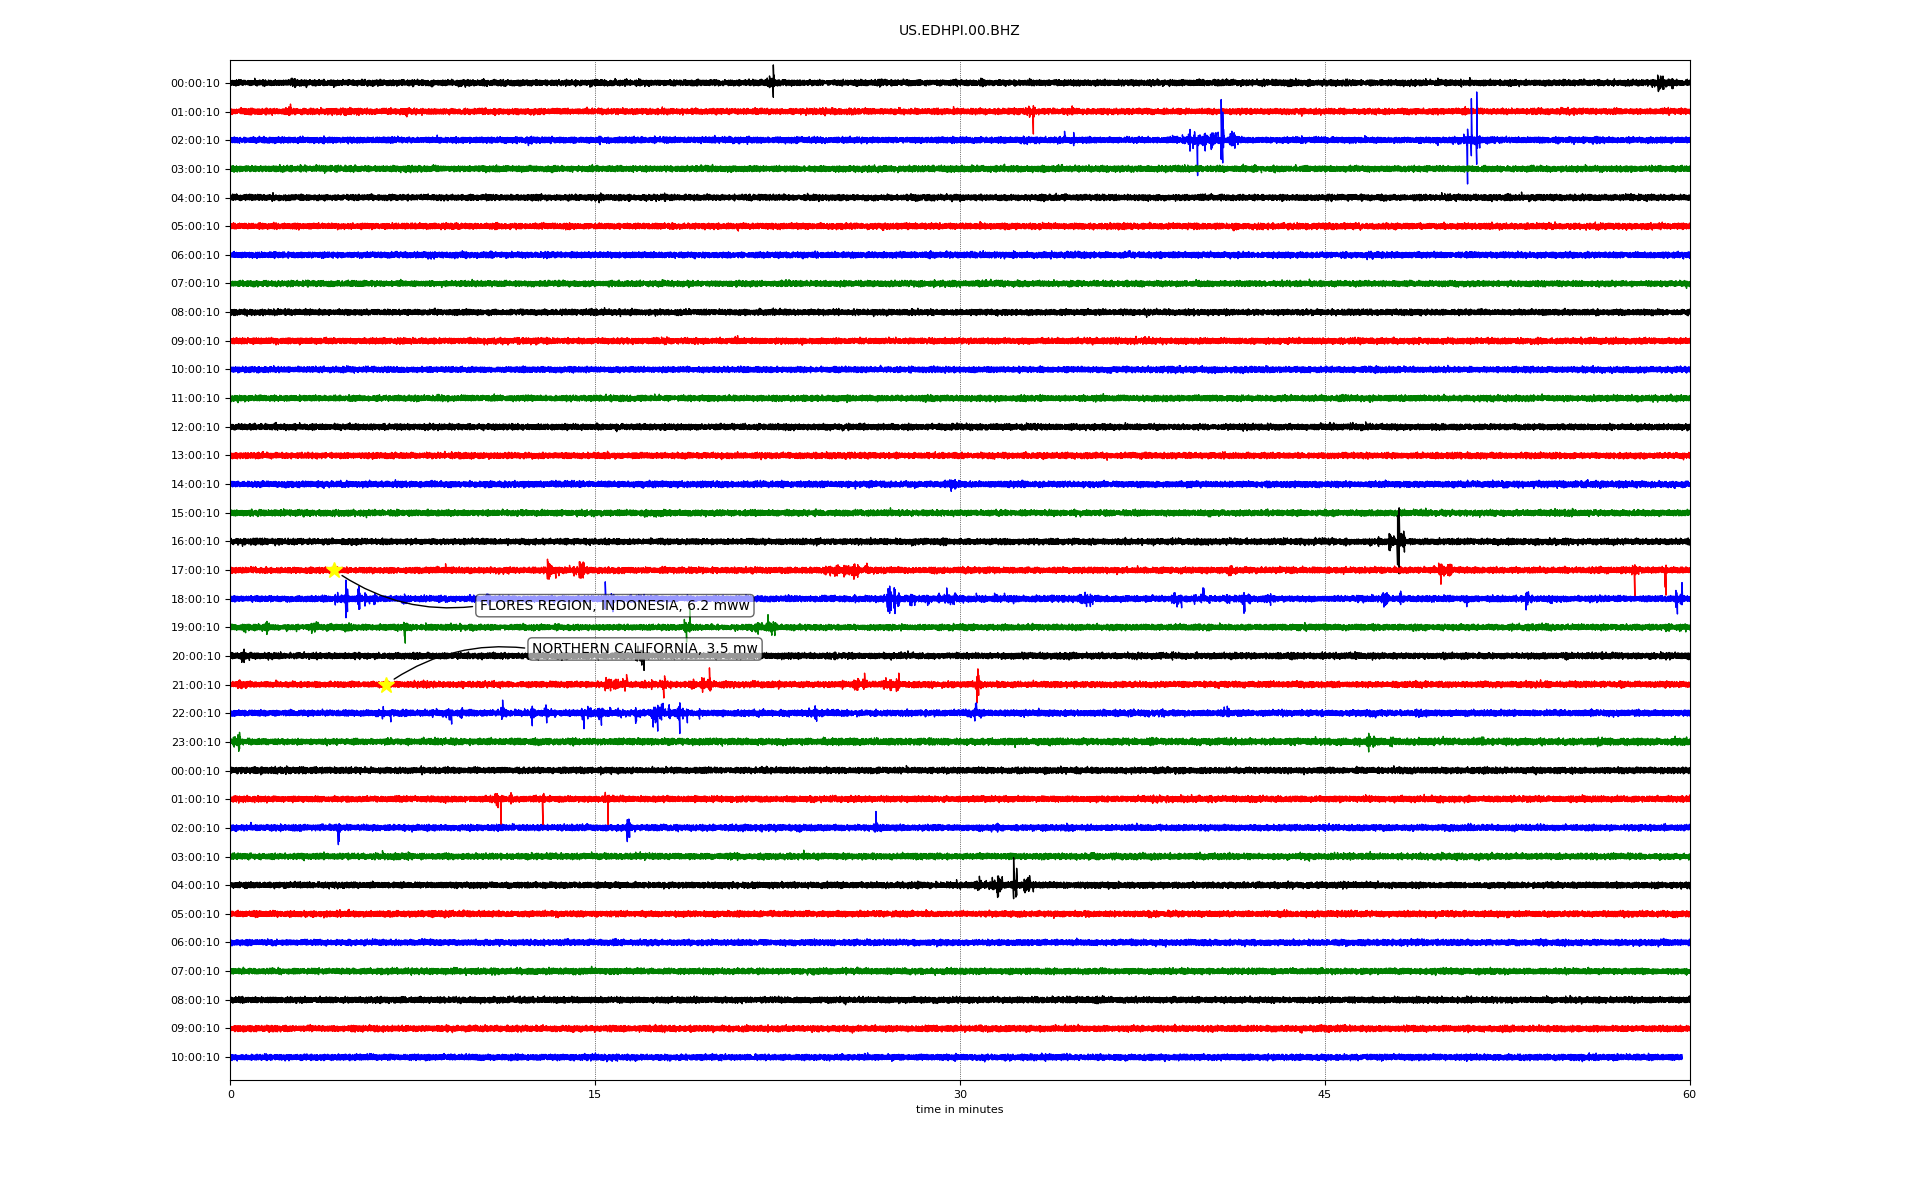Click the Flores Region Indonesia annotation label
Viewport: 1920px width, 1200px height.
[x=614, y=605]
